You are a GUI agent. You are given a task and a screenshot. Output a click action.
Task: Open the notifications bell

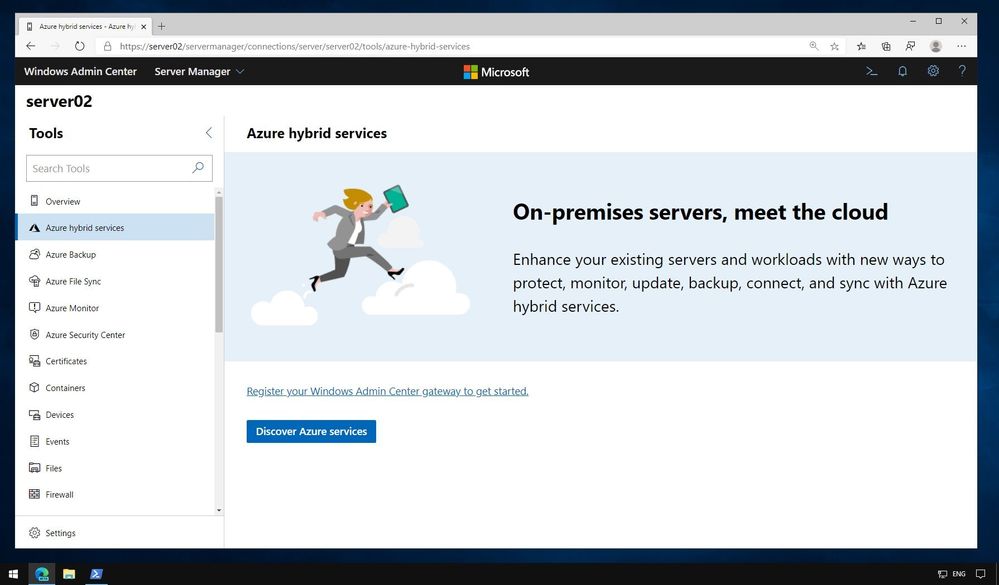(x=902, y=71)
